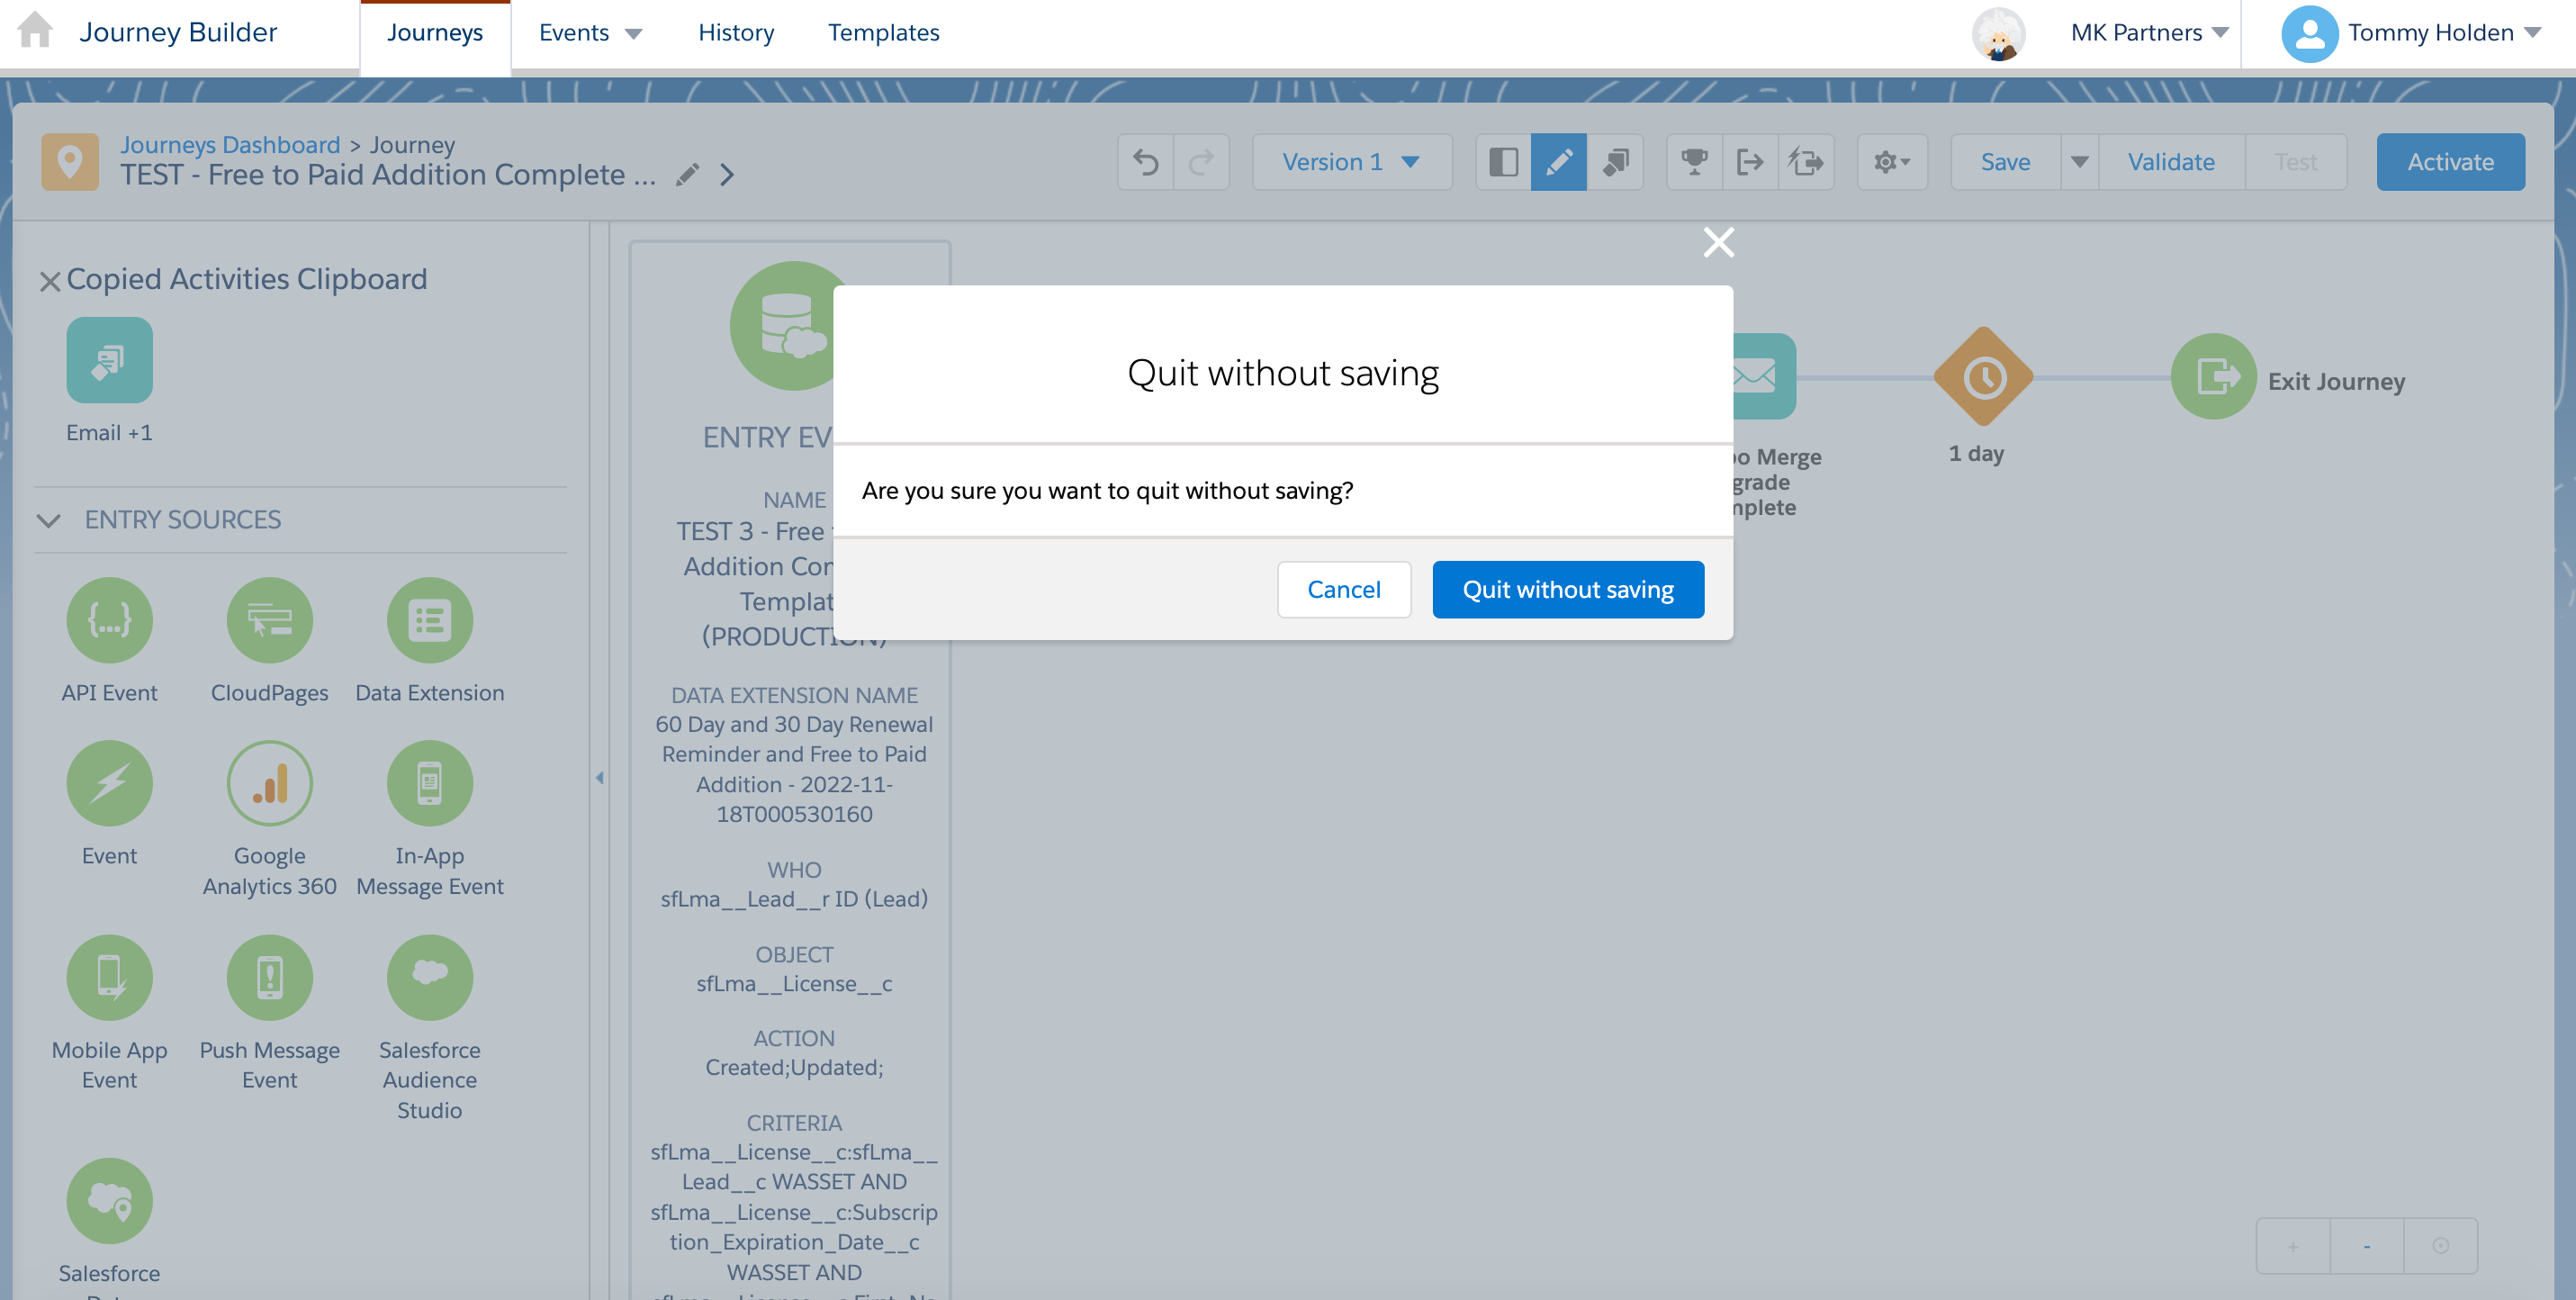
Task: Click the canvas reset zoom target button
Action: coord(2440,1246)
